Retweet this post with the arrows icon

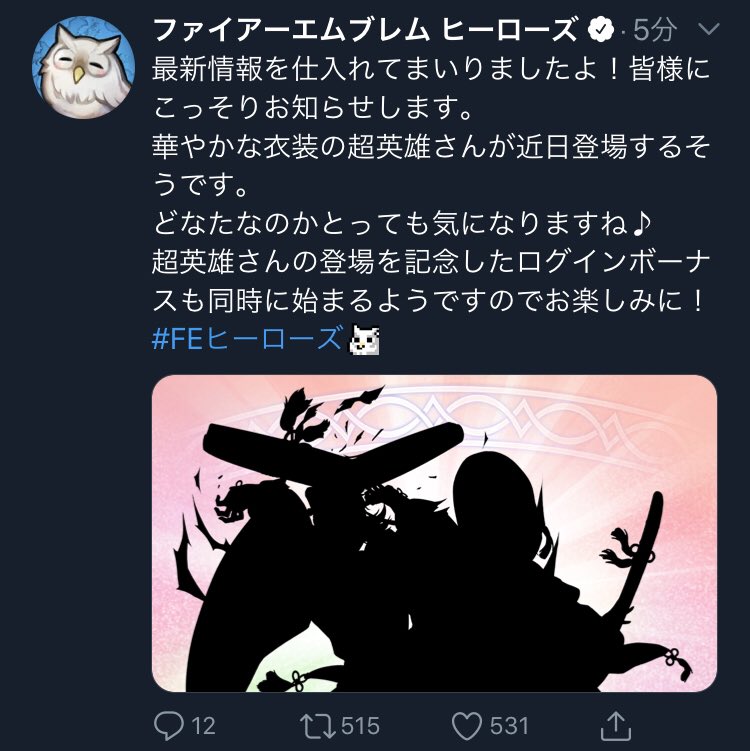318,726
